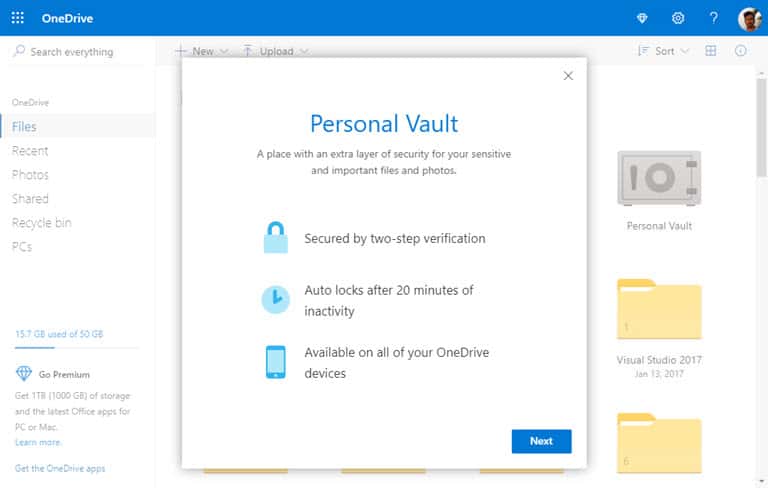
Task: Open the settings gear icon
Action: (678, 19)
